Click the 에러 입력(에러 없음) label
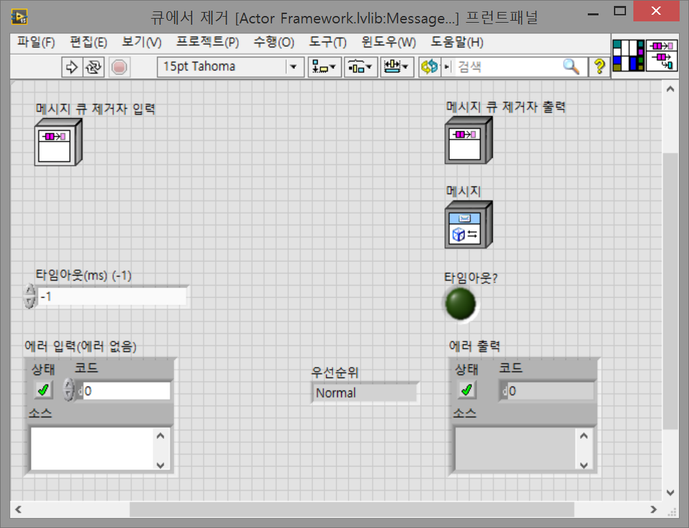The width and height of the screenshot is (689, 528). point(80,347)
